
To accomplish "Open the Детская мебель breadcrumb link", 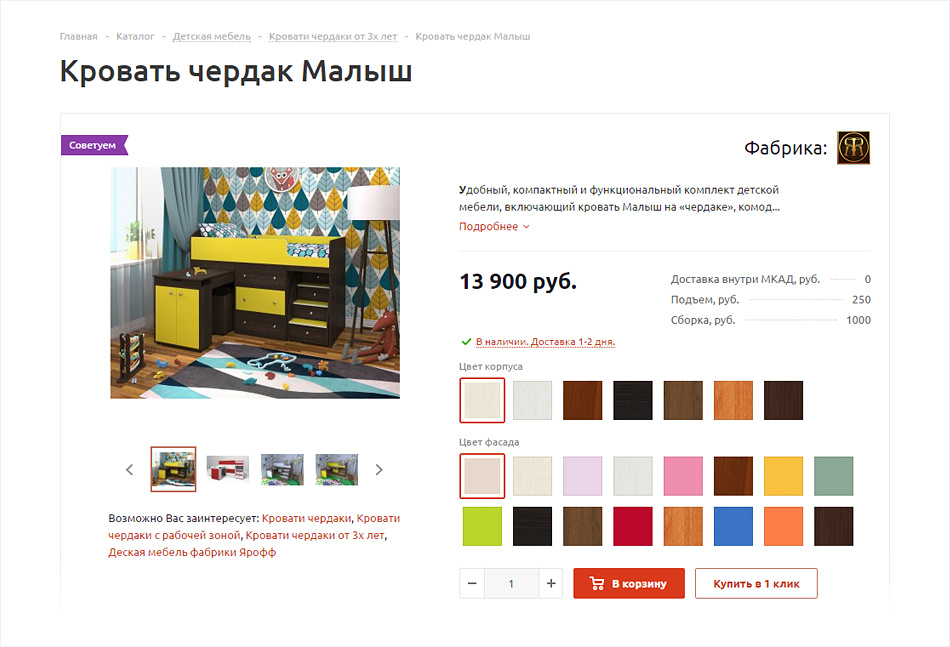I will pos(211,36).
